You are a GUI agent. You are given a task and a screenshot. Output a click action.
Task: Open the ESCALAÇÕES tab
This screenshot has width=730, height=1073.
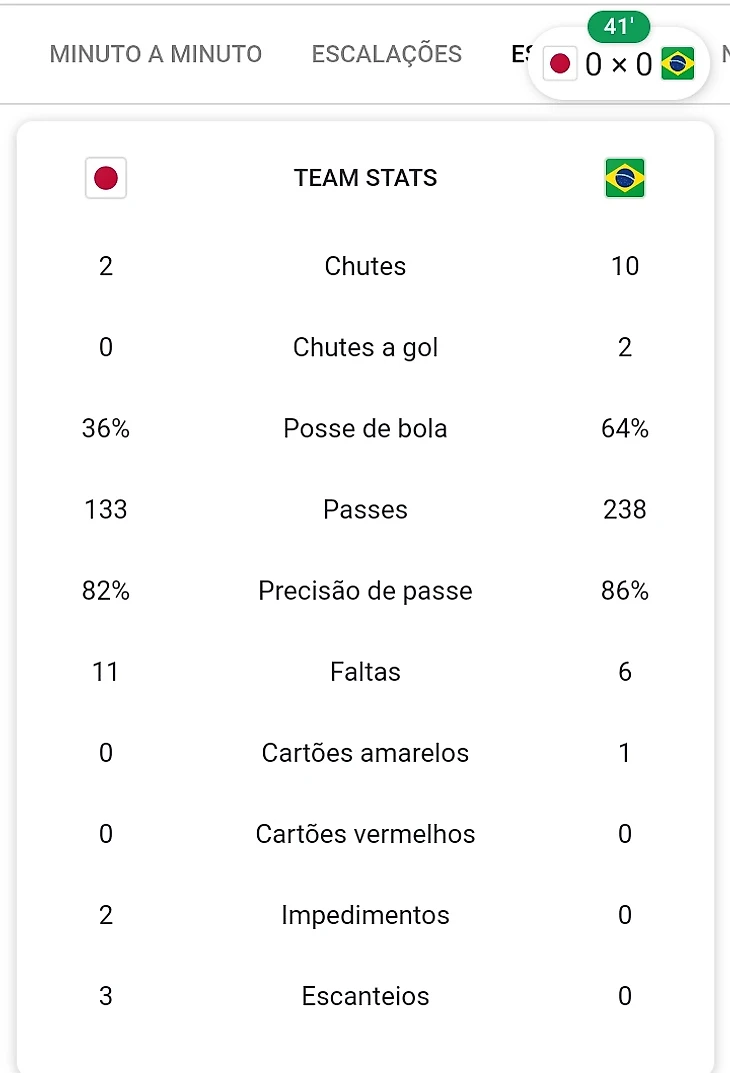pyautogui.click(x=387, y=54)
